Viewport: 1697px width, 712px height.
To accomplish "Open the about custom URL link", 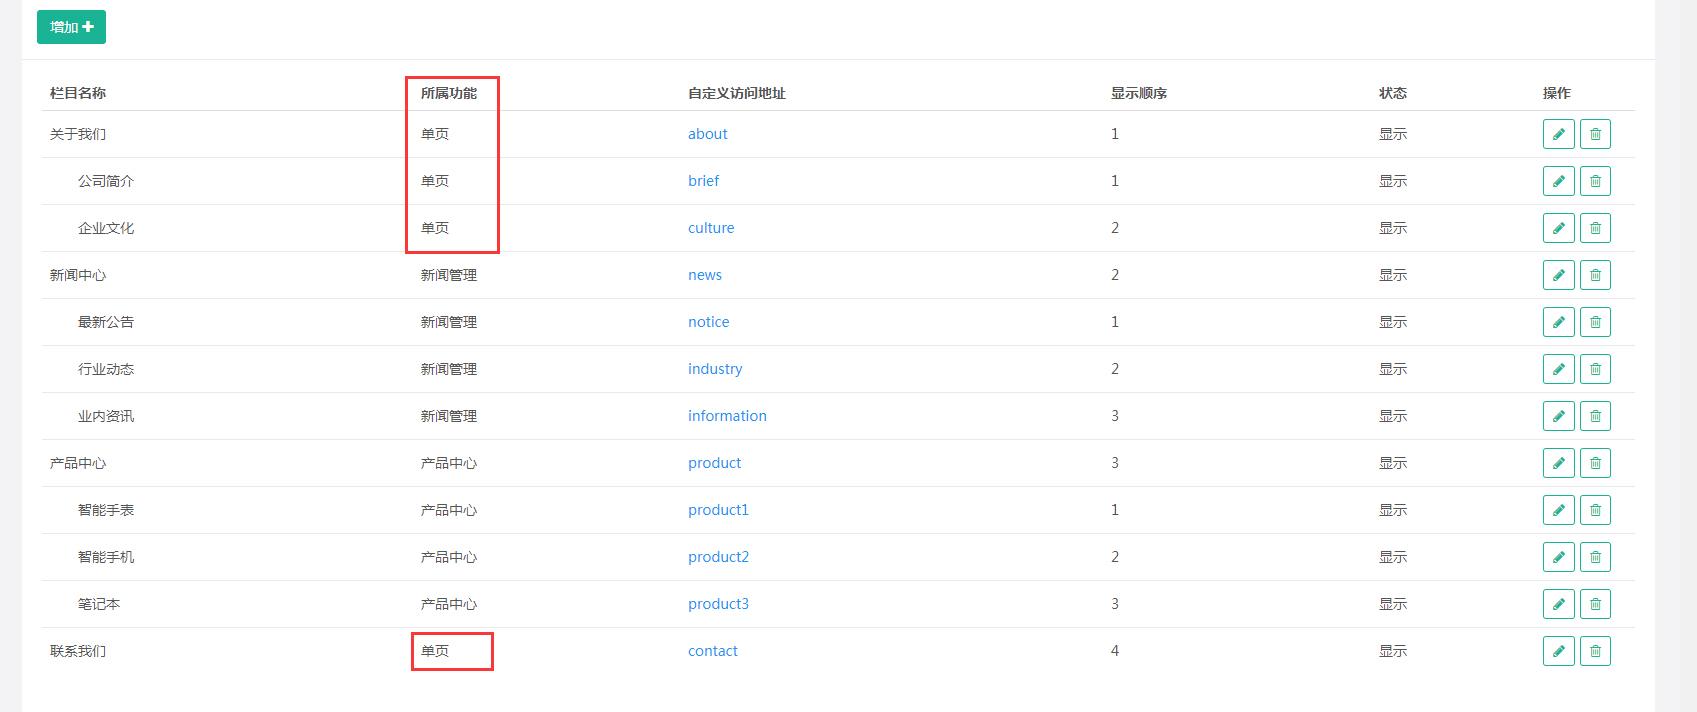I will (707, 134).
